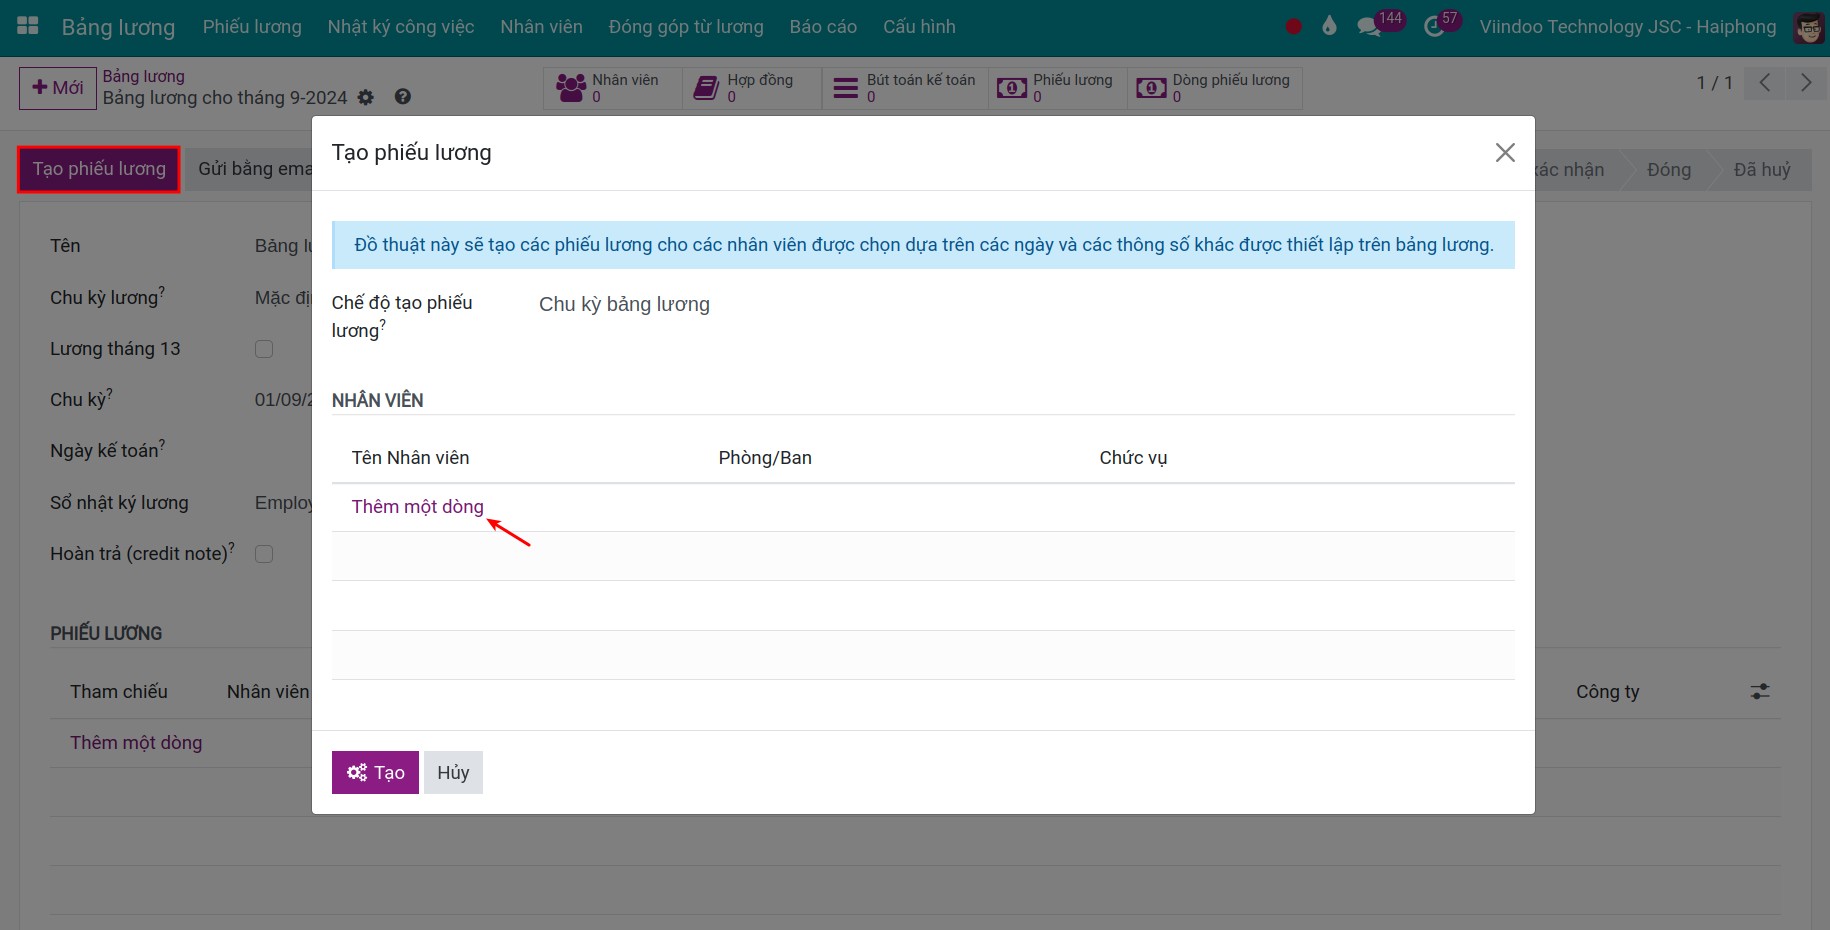1830x930 pixels.
Task: Select the Đóng status stage
Action: 1668,170
